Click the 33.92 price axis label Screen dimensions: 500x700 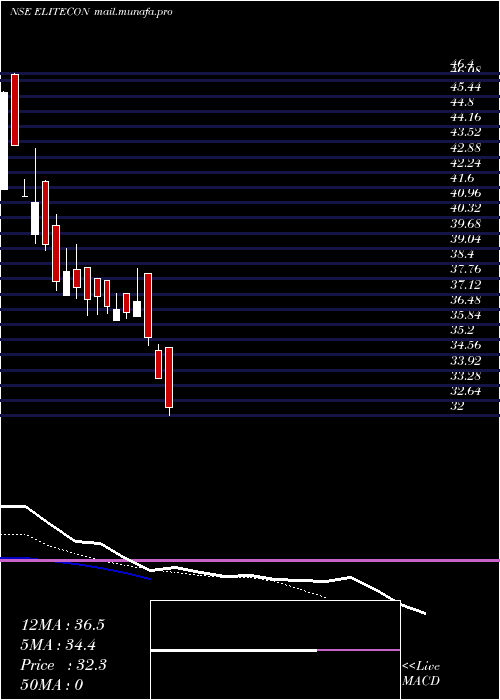466,360
